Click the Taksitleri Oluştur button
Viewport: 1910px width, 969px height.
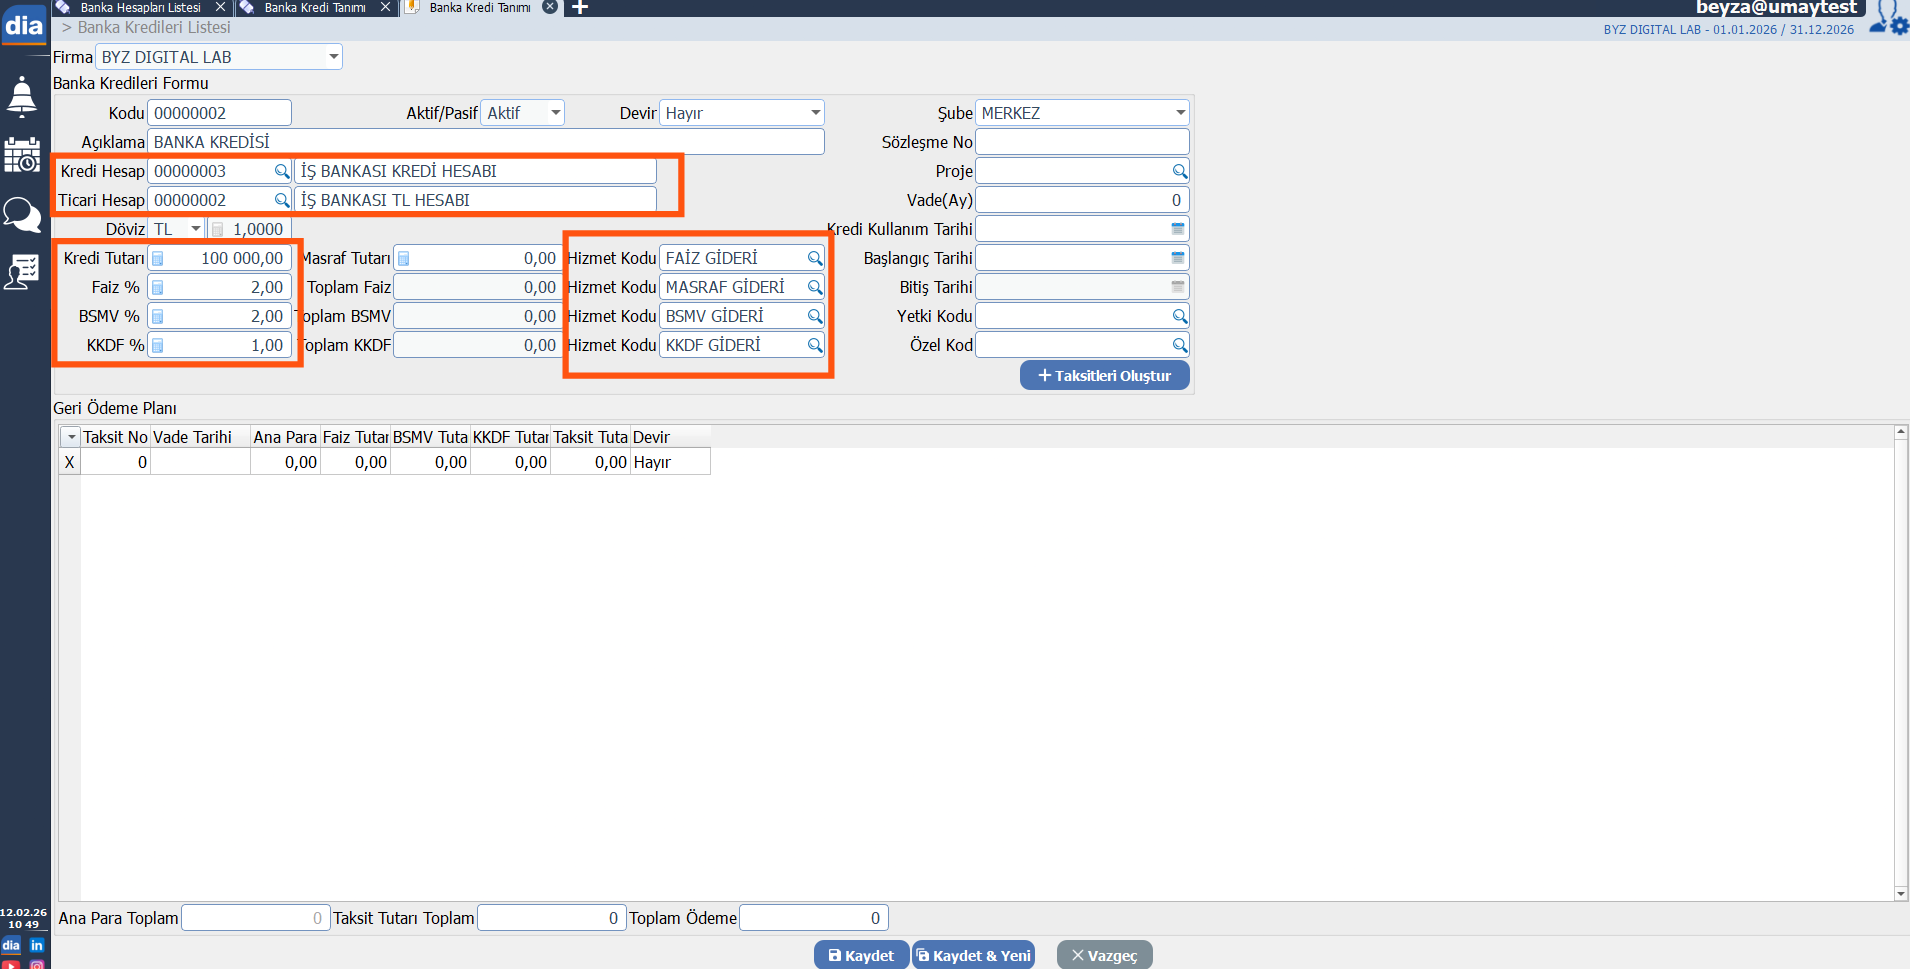coord(1104,376)
